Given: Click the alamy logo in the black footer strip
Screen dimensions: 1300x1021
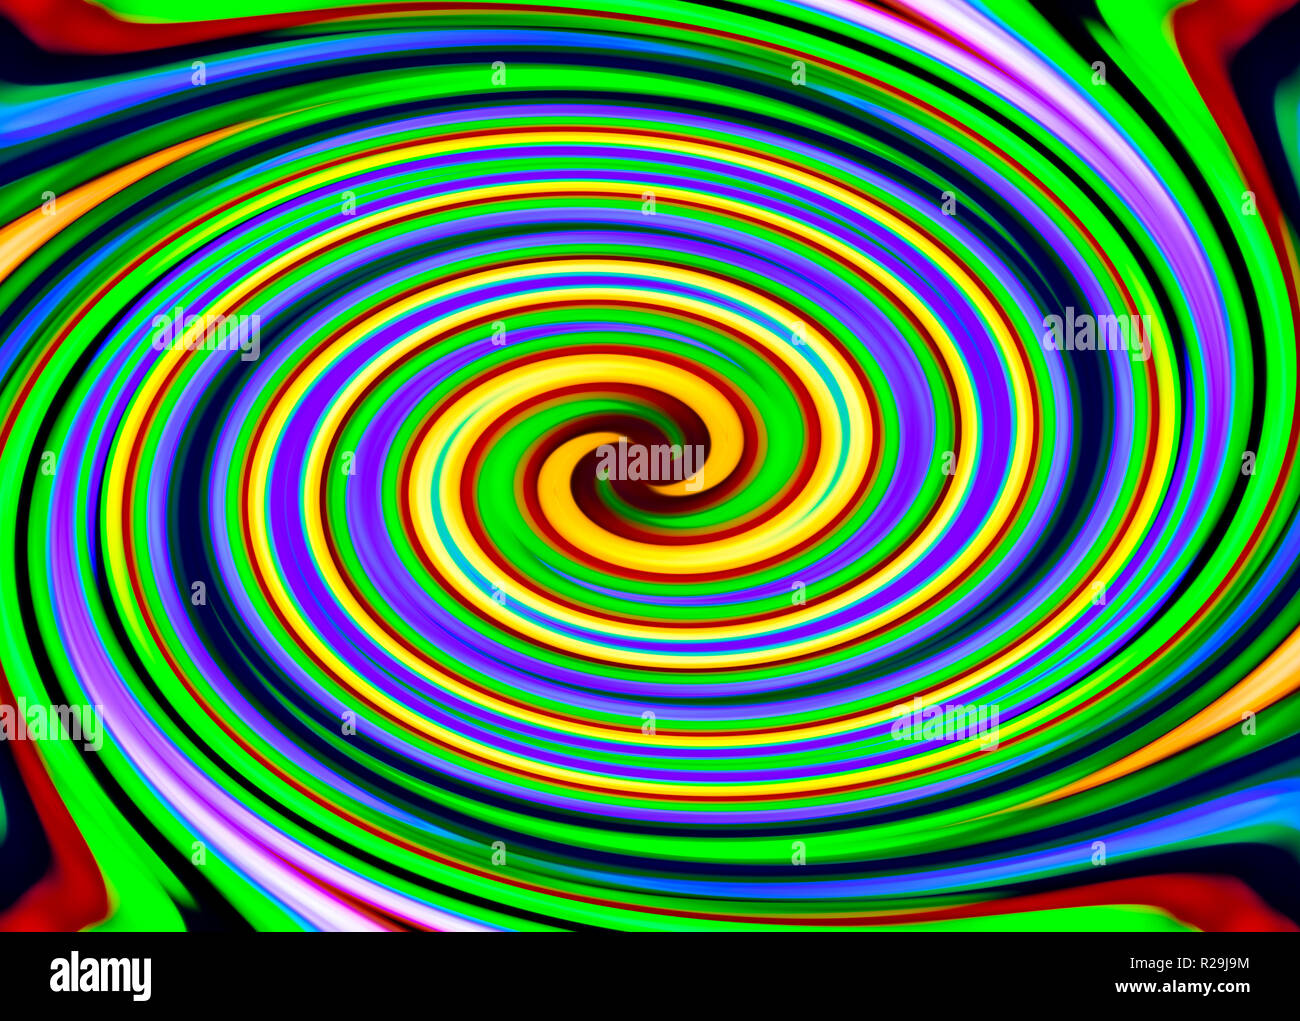Looking at the screenshot, I should coord(100,975).
